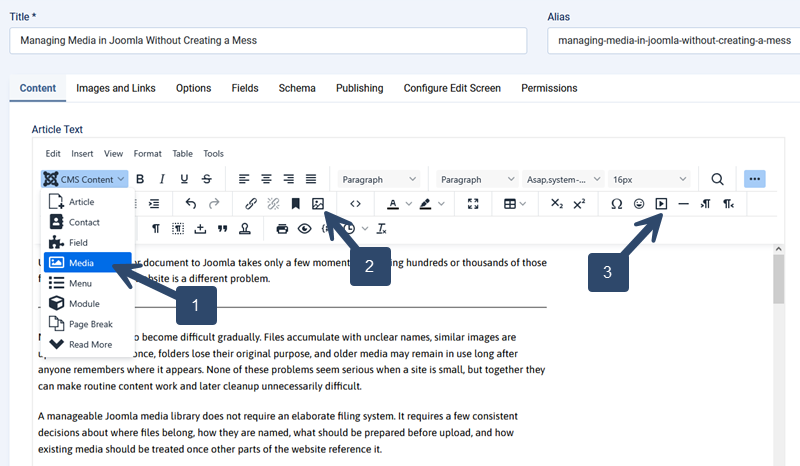The width and height of the screenshot is (800, 466).
Task: Print the article with the printer icon
Action: click(282, 229)
